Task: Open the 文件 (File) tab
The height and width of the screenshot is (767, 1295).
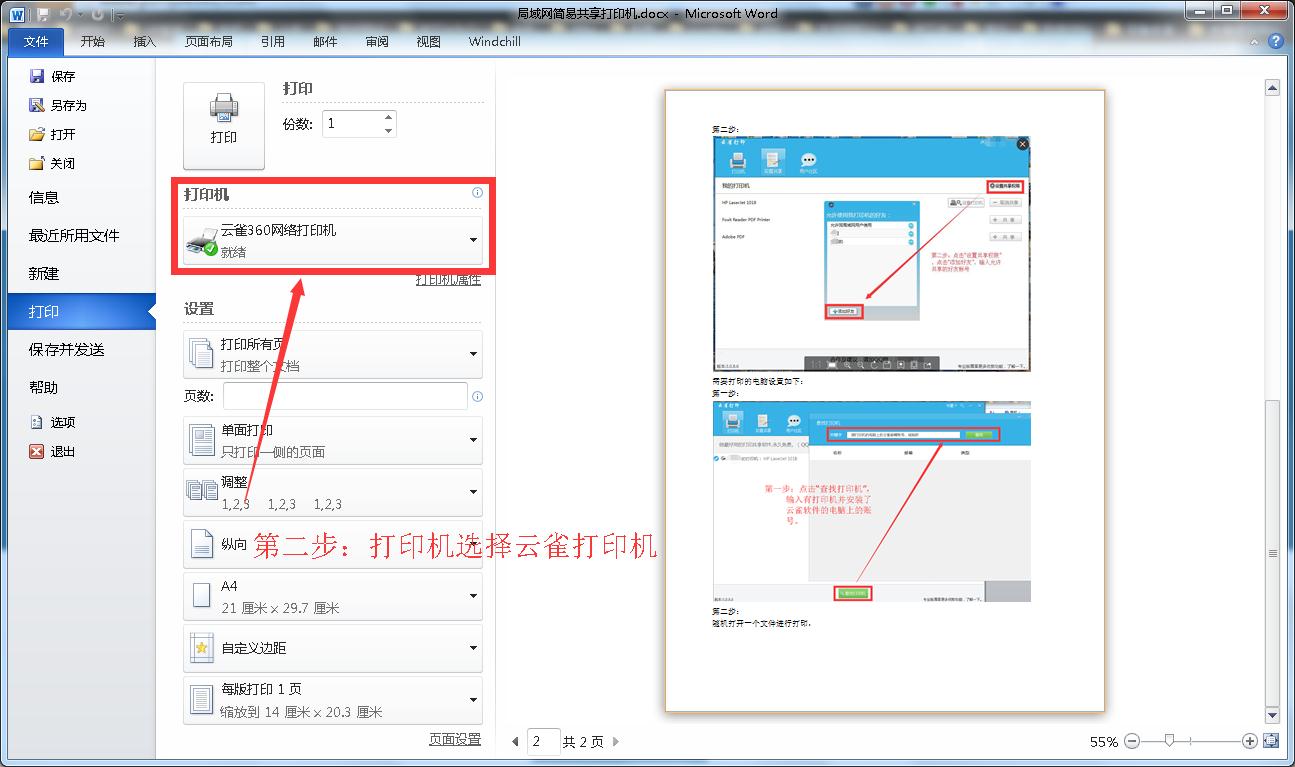Action: [x=36, y=42]
